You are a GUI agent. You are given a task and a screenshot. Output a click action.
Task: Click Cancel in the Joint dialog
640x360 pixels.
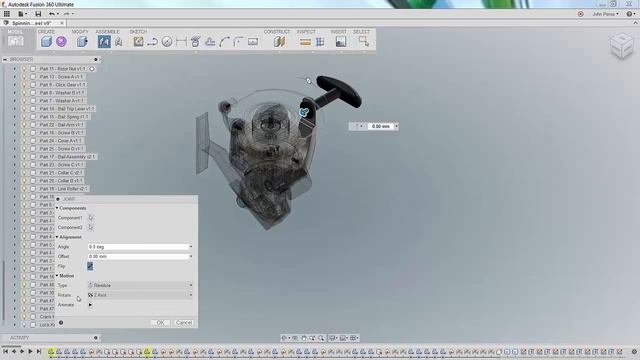(184, 322)
